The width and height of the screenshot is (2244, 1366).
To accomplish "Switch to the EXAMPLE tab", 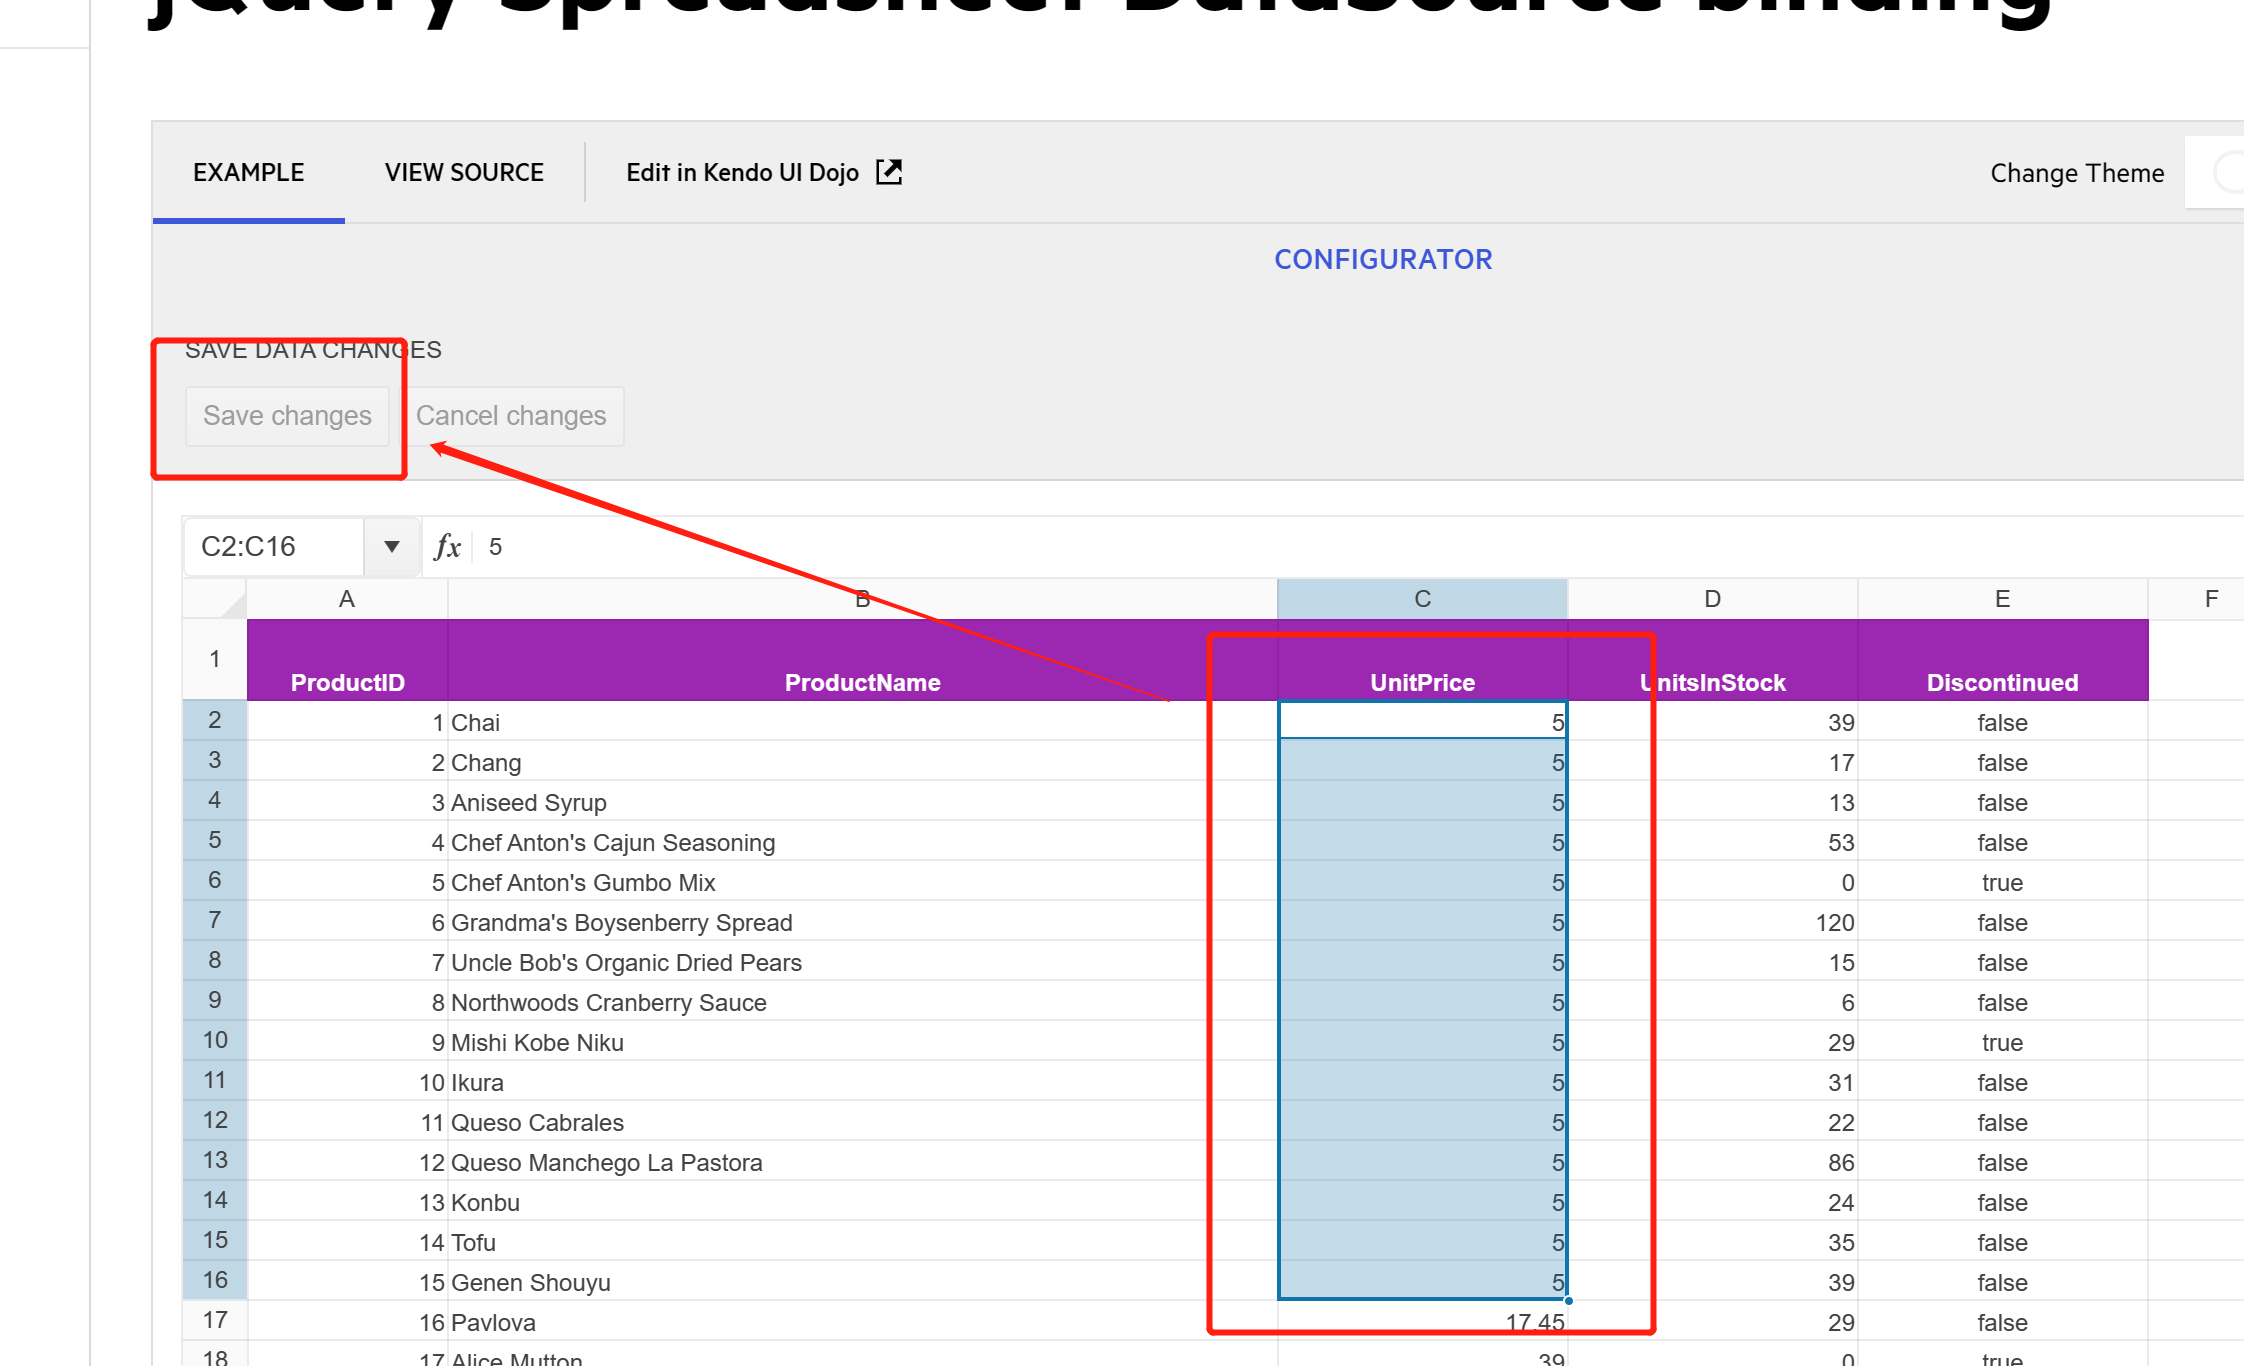I will tap(248, 173).
